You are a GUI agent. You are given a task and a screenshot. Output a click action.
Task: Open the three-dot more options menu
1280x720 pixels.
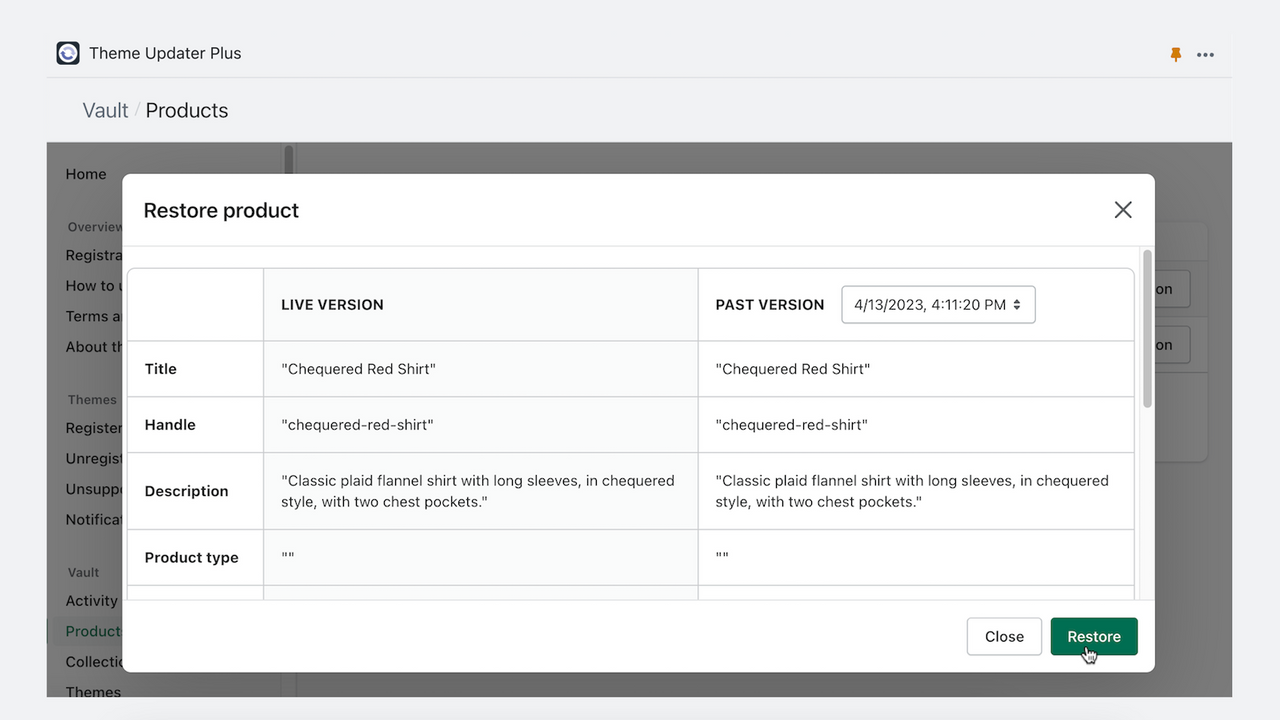click(x=1205, y=54)
